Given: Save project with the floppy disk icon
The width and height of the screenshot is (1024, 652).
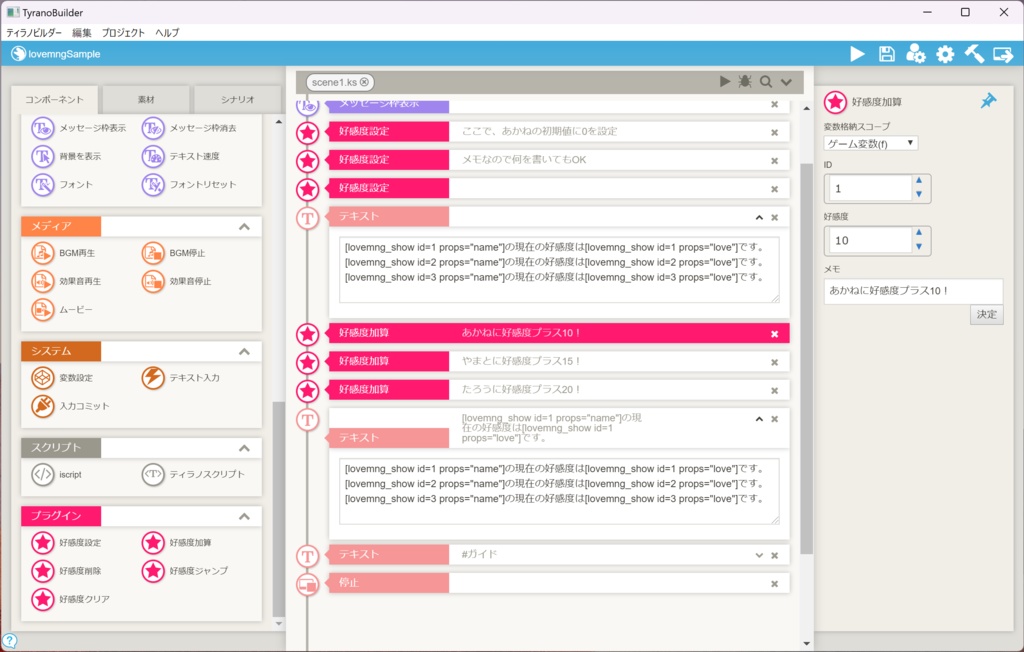Looking at the screenshot, I should click(886, 54).
